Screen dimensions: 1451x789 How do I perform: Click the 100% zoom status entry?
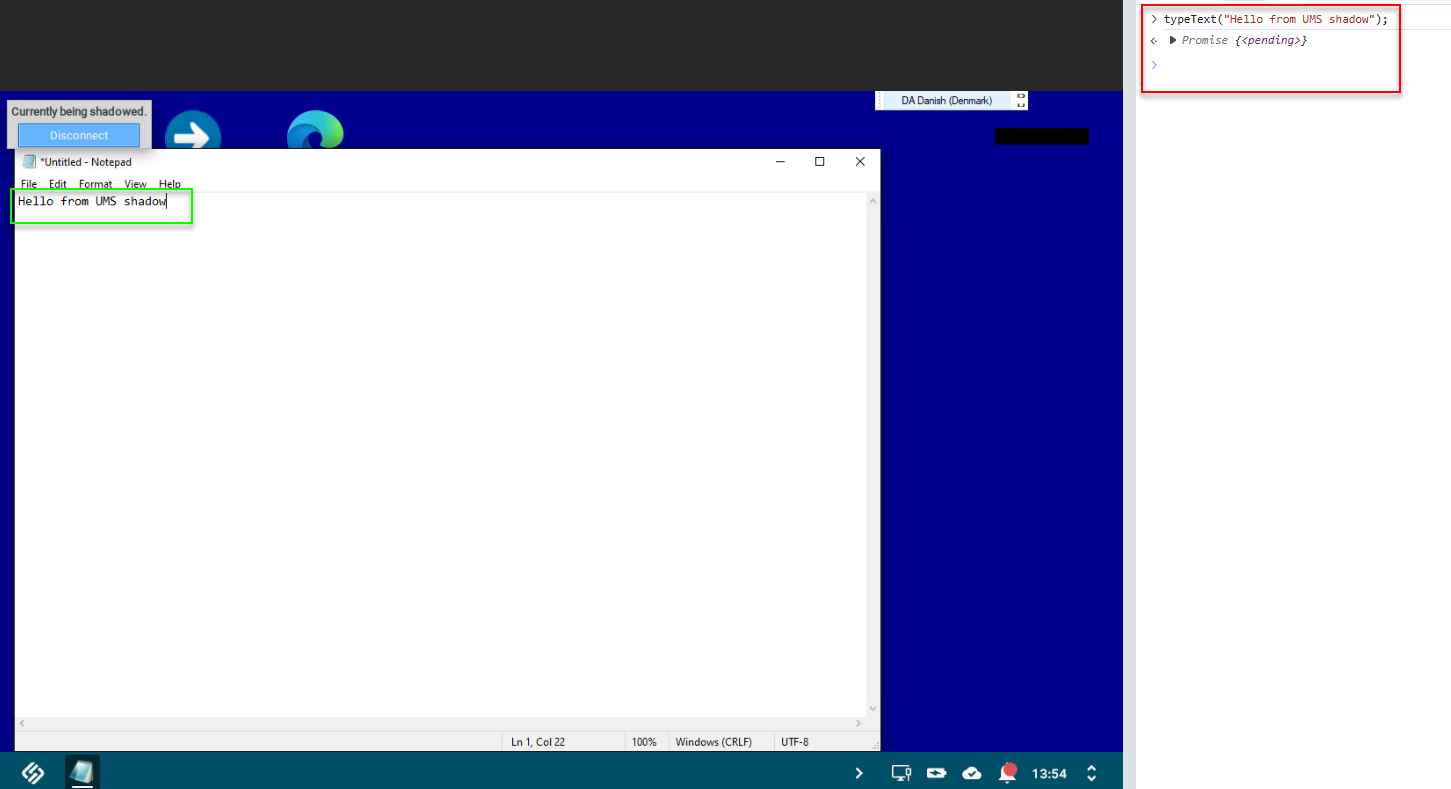pos(644,742)
